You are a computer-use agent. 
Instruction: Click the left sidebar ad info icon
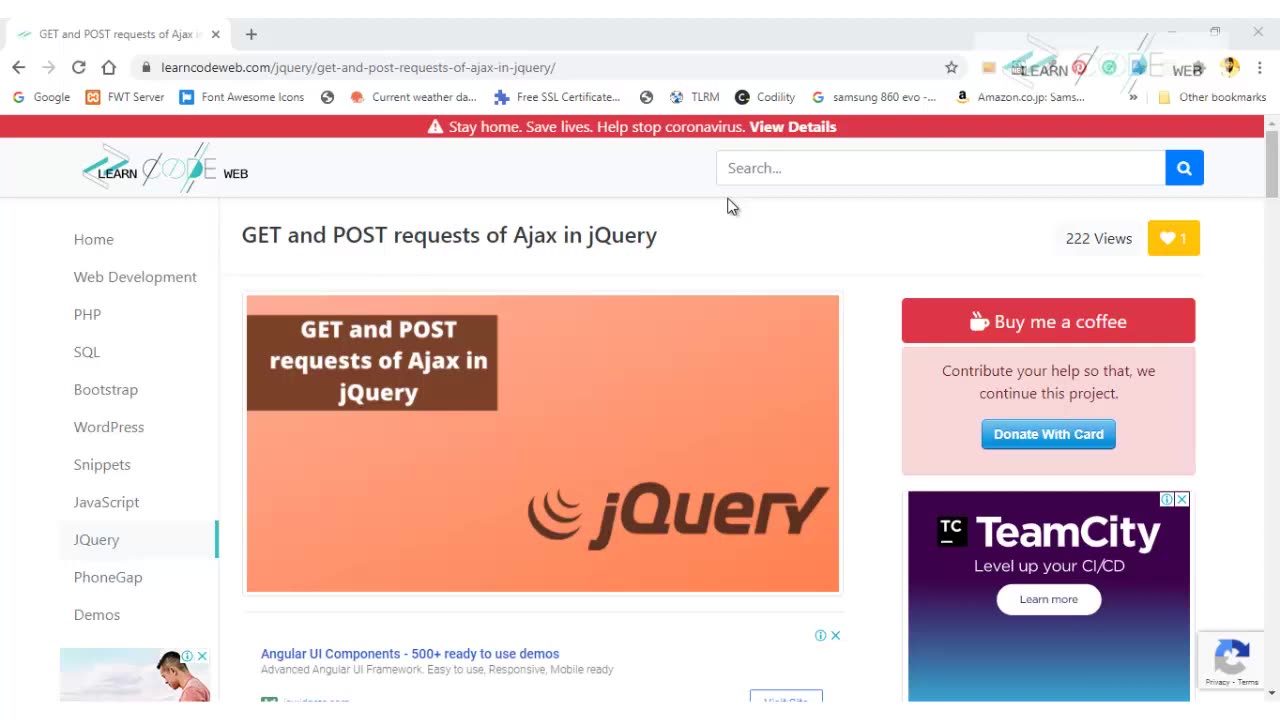(x=187, y=656)
